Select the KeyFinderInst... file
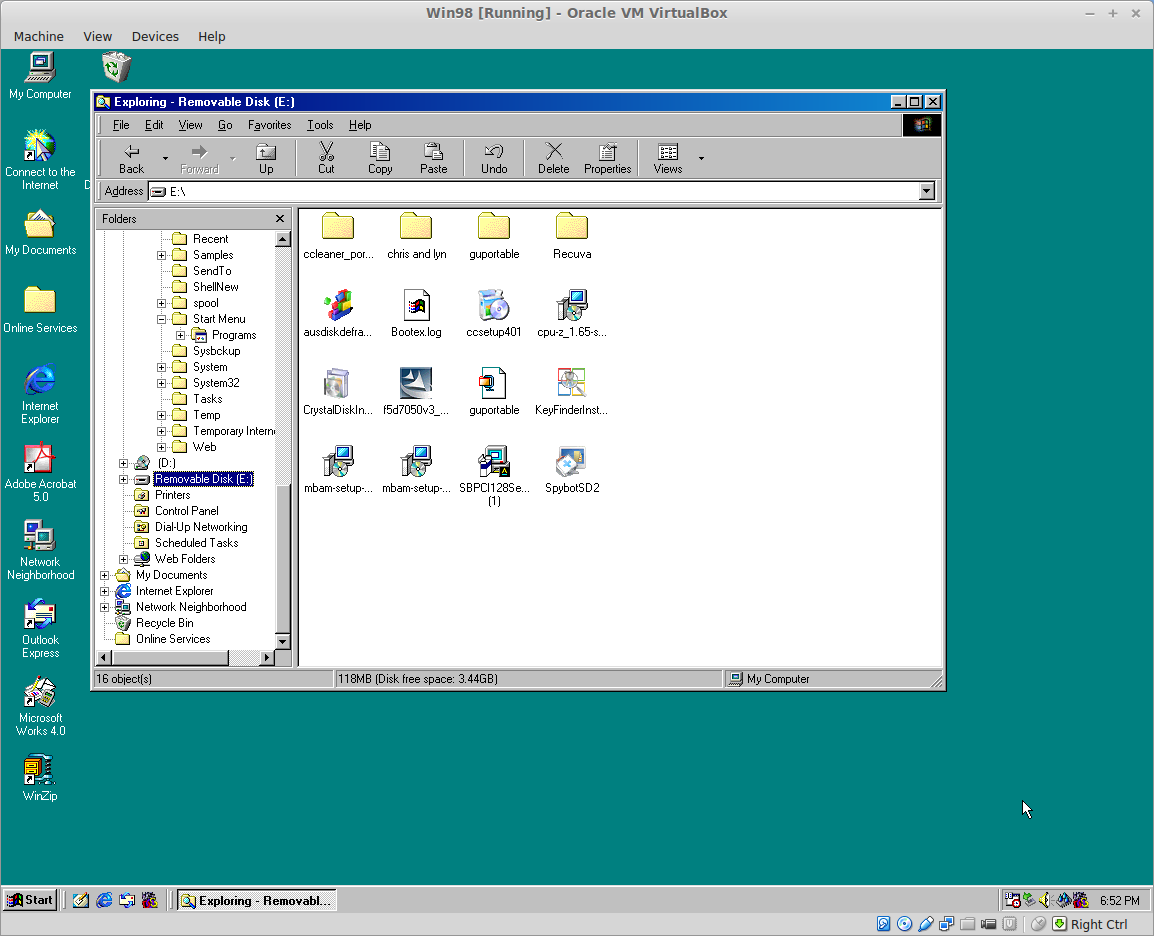This screenshot has height=936, width=1154. click(572, 392)
